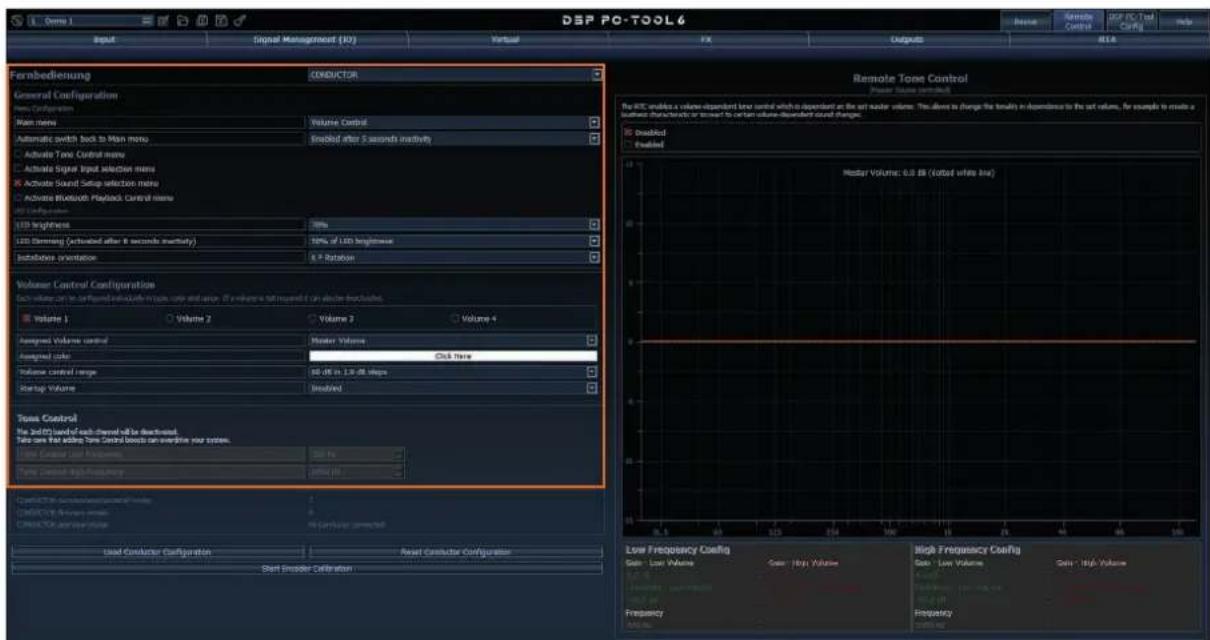Click the key icon in top toolbar
This screenshot has width=1210, height=640.
tap(240, 21)
